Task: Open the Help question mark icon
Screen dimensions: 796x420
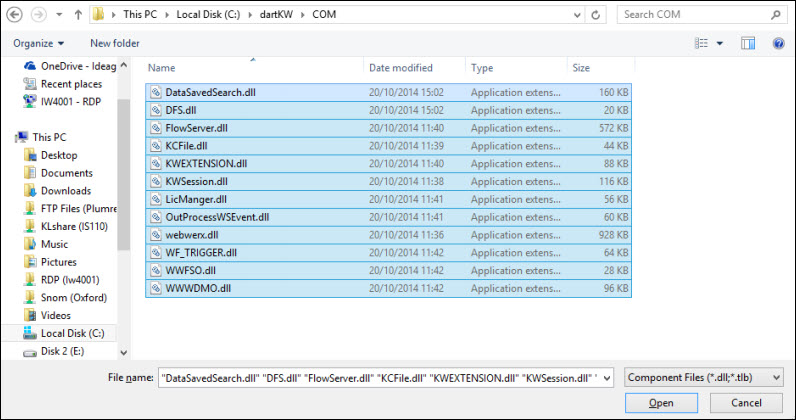Action: pyautogui.click(x=778, y=43)
